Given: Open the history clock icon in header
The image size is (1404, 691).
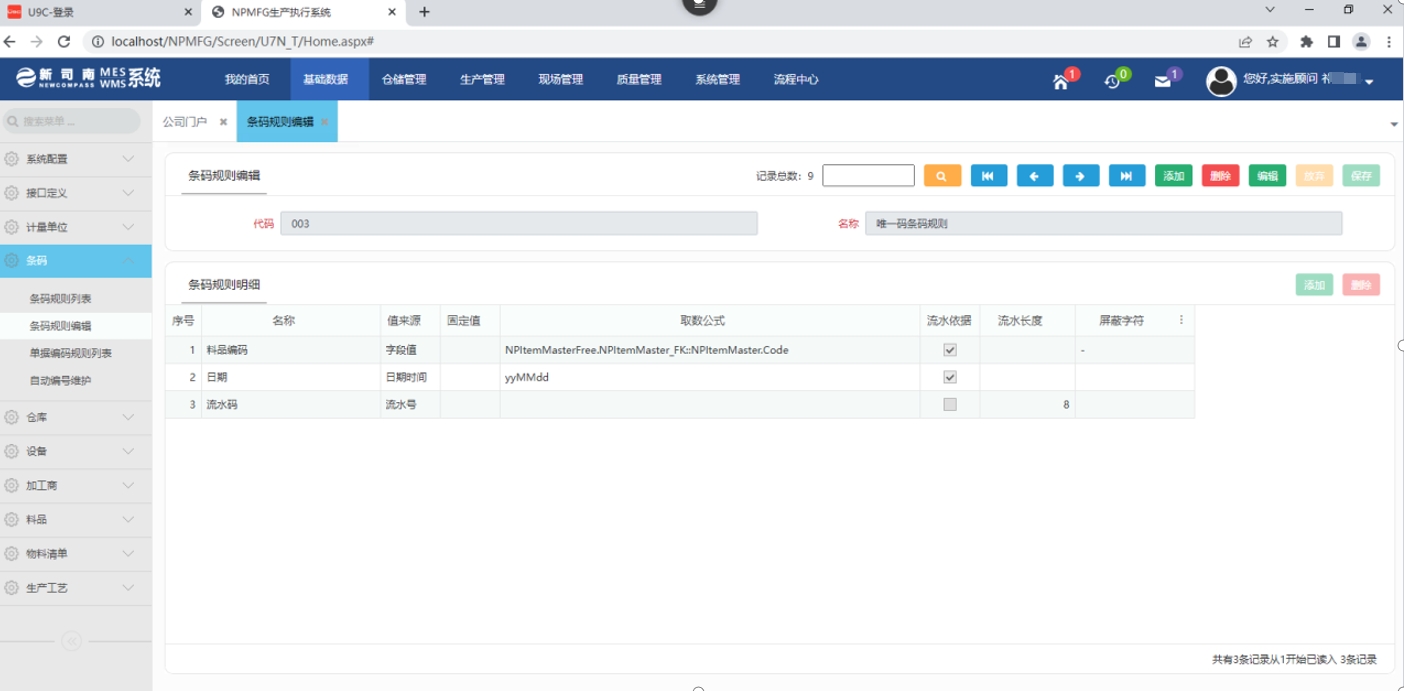Looking at the screenshot, I should pyautogui.click(x=1112, y=81).
